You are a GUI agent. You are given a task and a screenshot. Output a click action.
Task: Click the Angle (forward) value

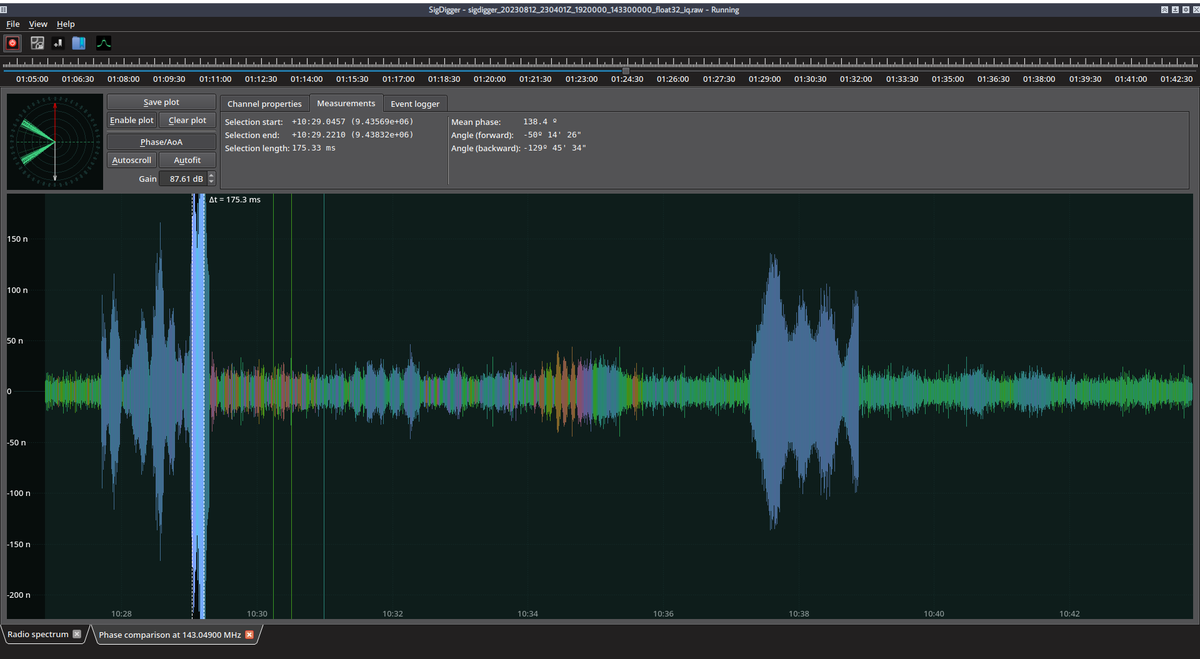(552, 135)
